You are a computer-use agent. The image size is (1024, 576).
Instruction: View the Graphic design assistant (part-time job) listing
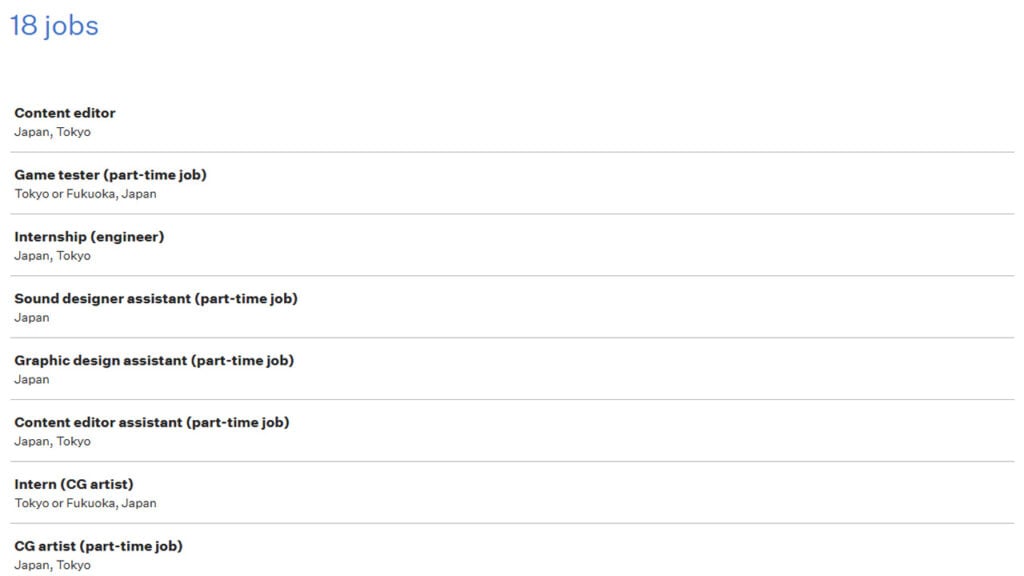click(x=154, y=361)
